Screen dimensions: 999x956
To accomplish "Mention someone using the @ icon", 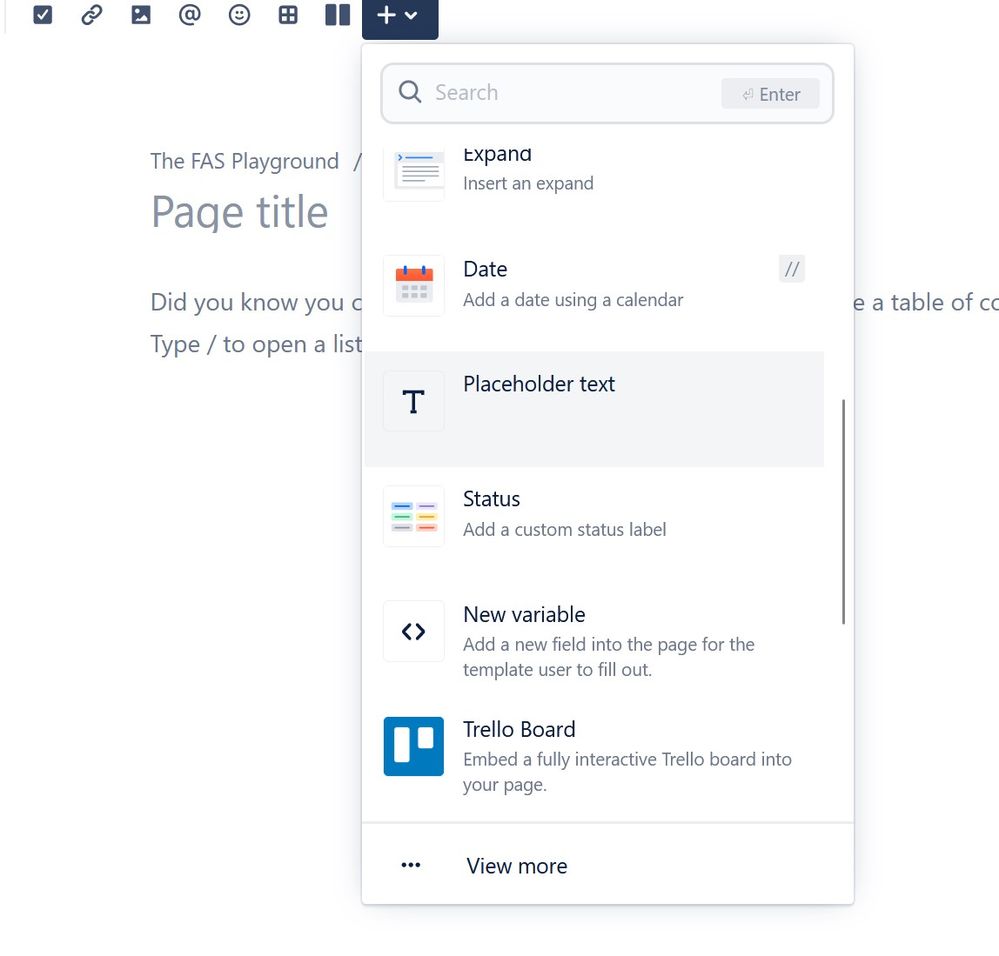I will click(190, 14).
